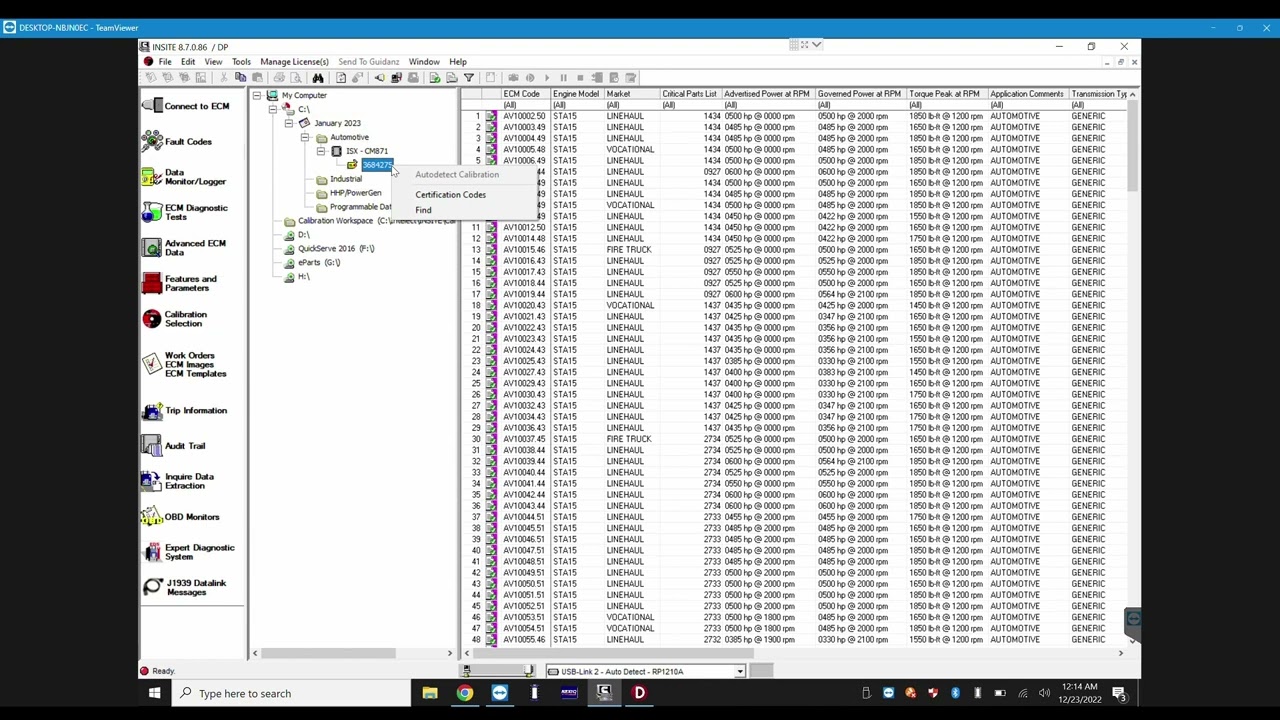Sort by Governed Power at RPM header
The width and height of the screenshot is (1280, 720).
(x=859, y=94)
